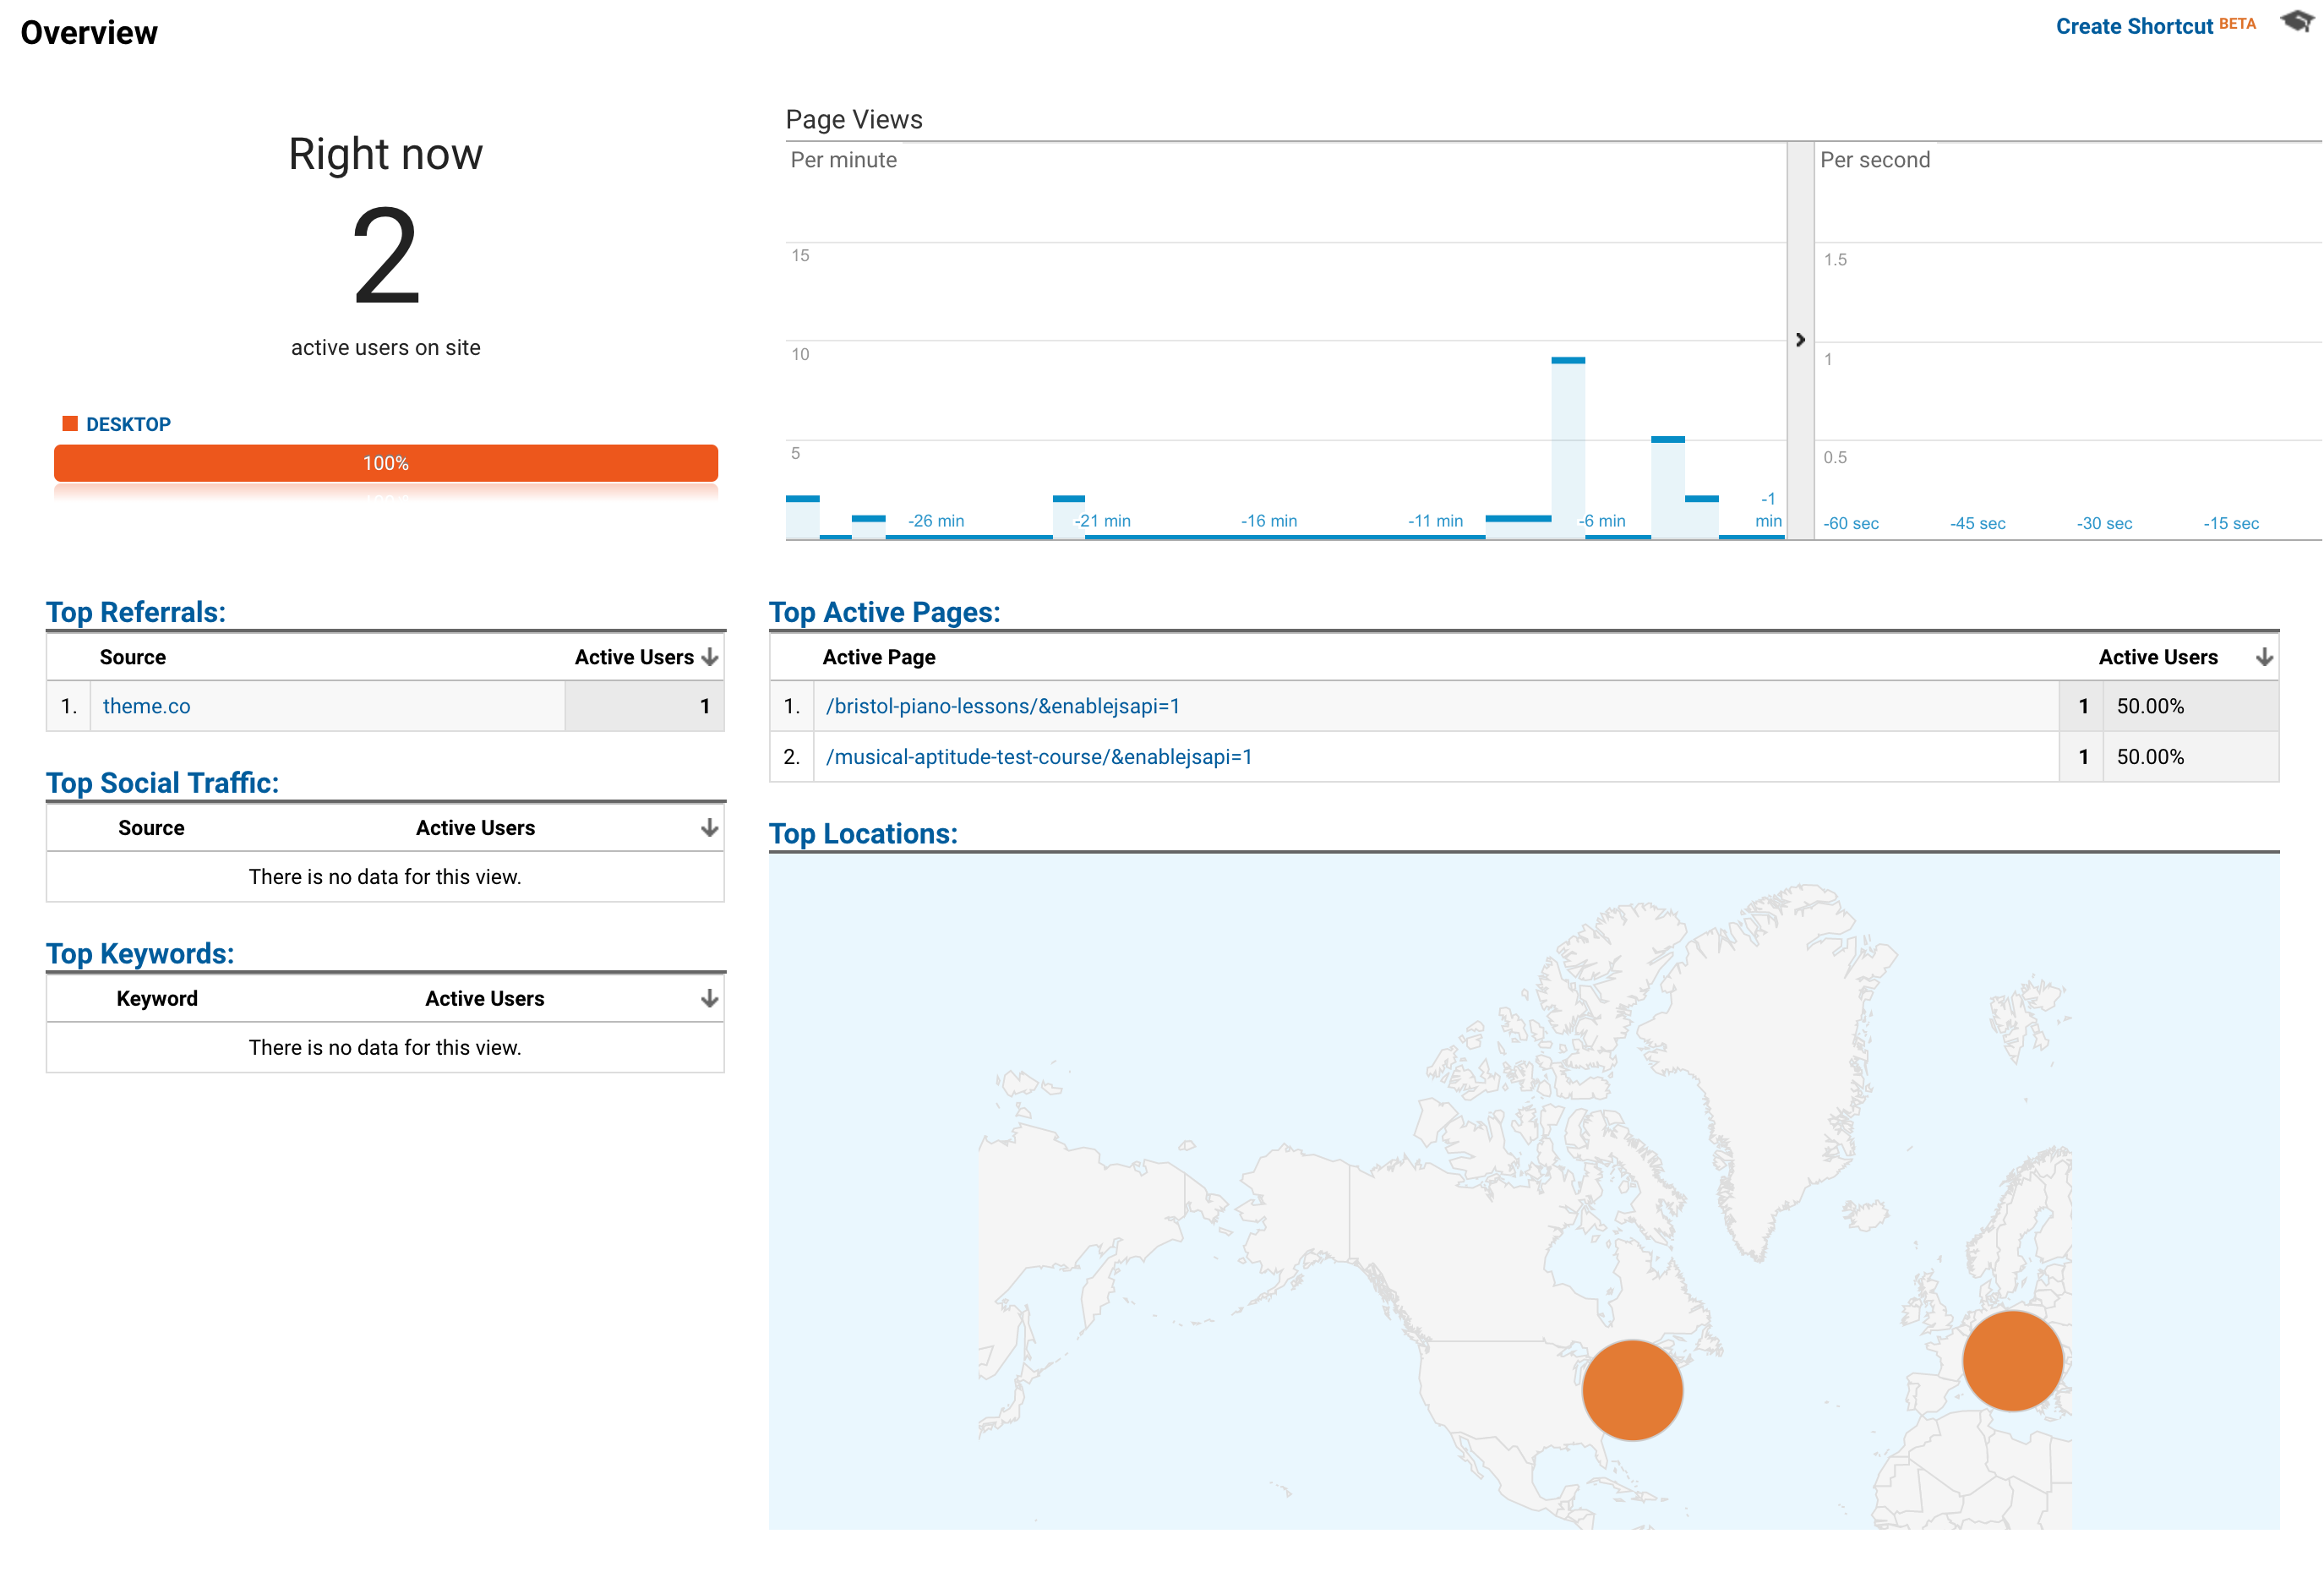Select the Per minute chart view
The height and width of the screenshot is (1594, 2324).
click(843, 159)
